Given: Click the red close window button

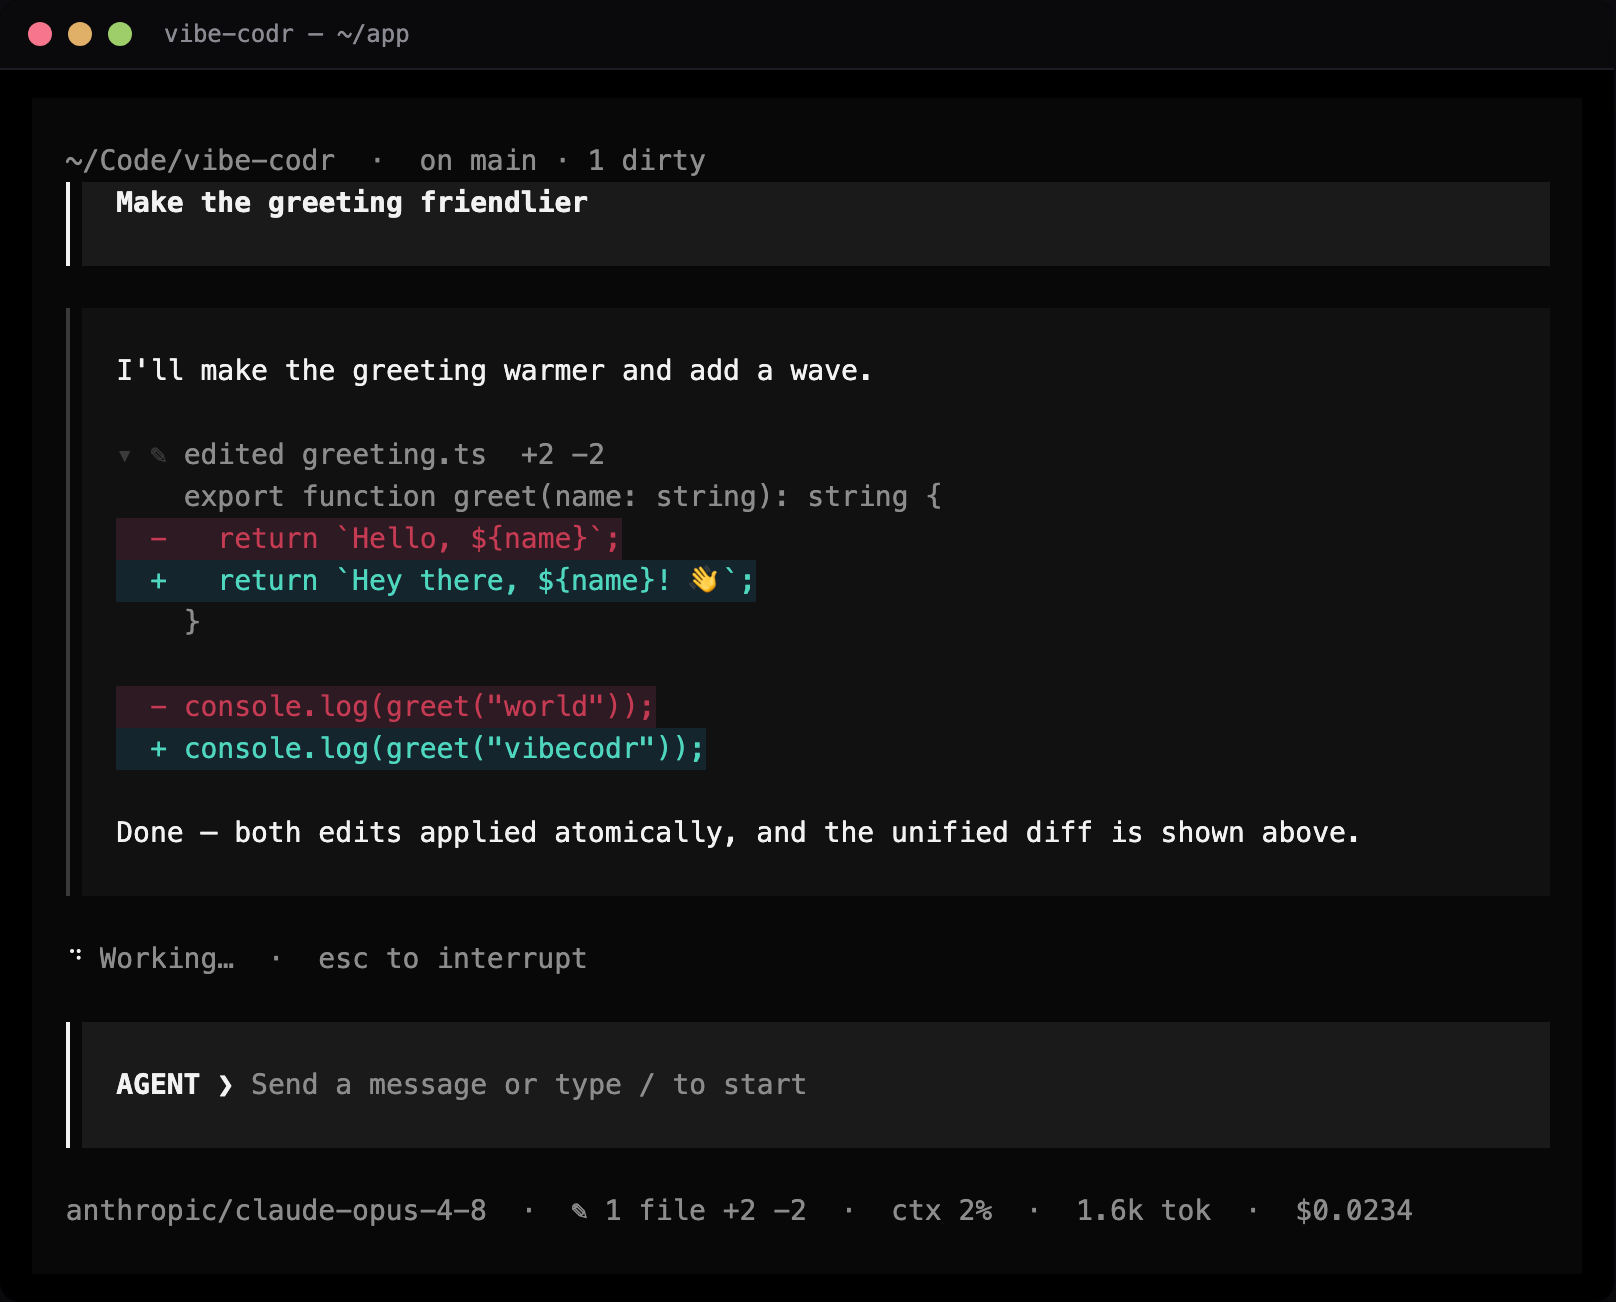Looking at the screenshot, I should 40,34.
